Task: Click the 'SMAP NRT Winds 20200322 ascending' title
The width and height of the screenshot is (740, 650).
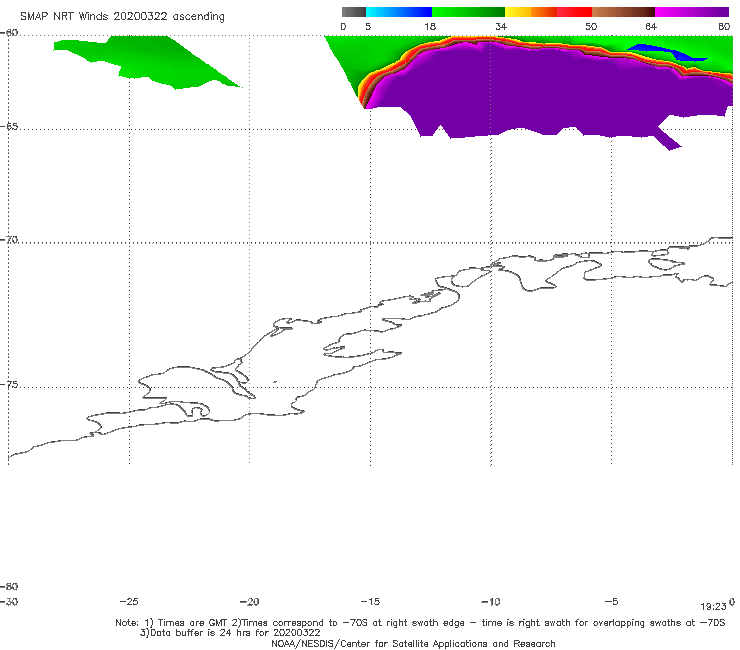Action: [122, 16]
